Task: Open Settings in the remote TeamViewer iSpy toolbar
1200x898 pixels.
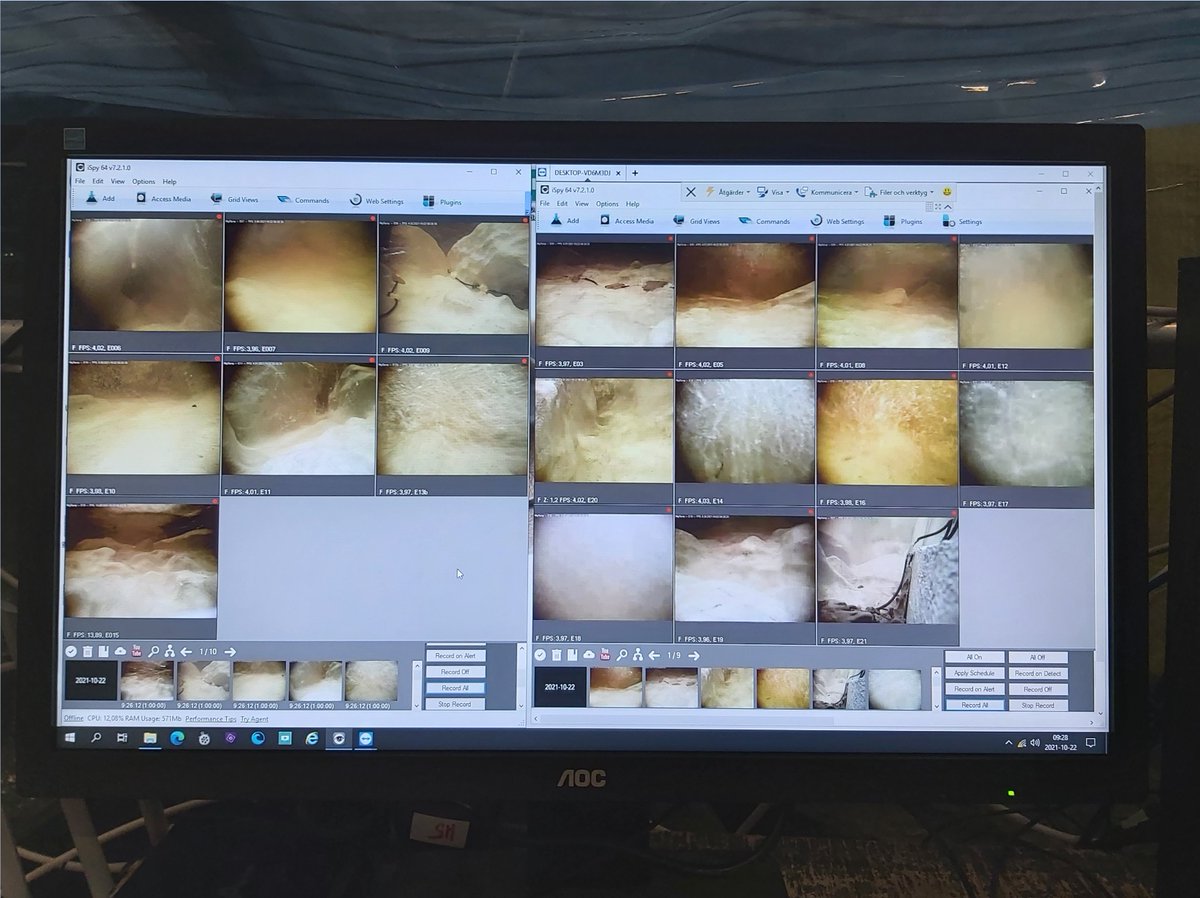Action: tap(962, 221)
